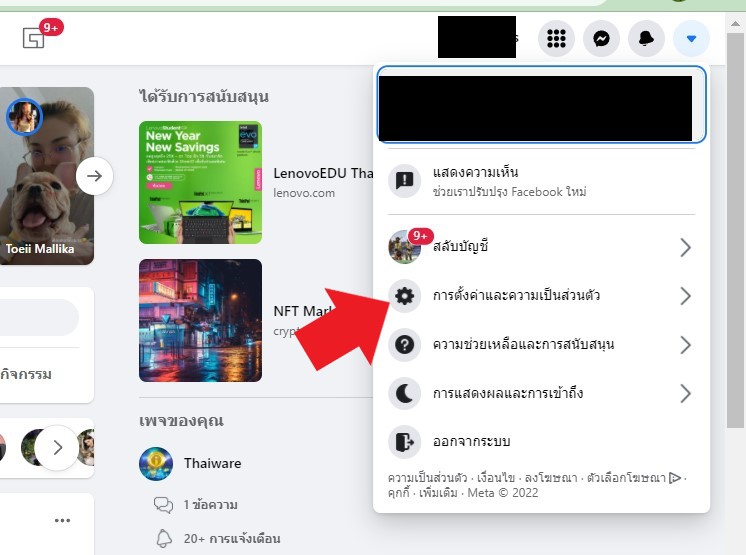Open การแสดงผลและการเข้าถึง menu item
This screenshot has width=746, height=555.
pos(541,394)
